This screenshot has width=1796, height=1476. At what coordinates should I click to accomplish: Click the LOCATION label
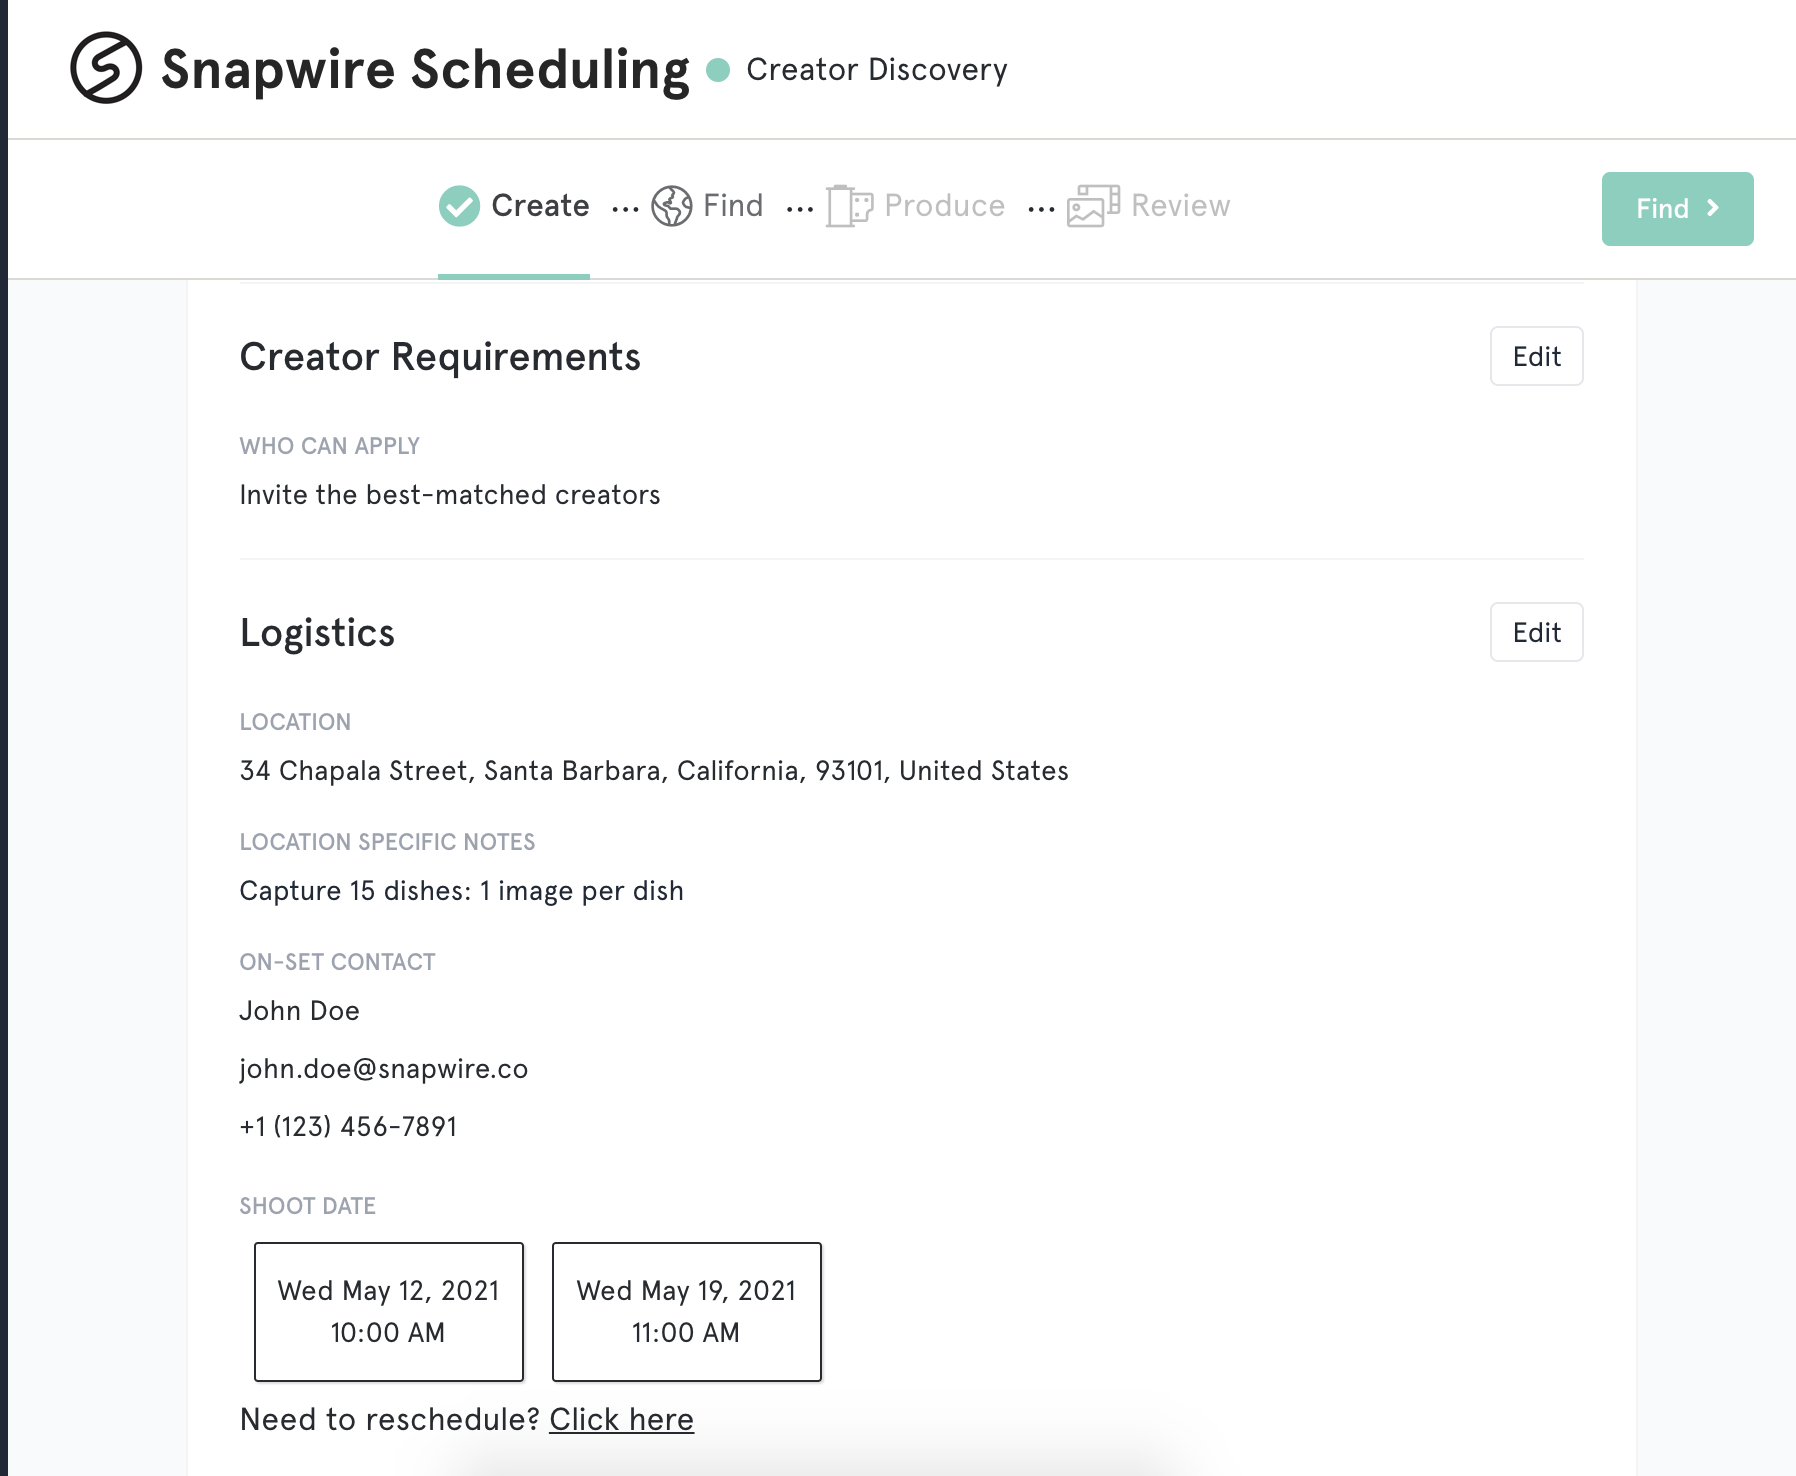coord(295,722)
